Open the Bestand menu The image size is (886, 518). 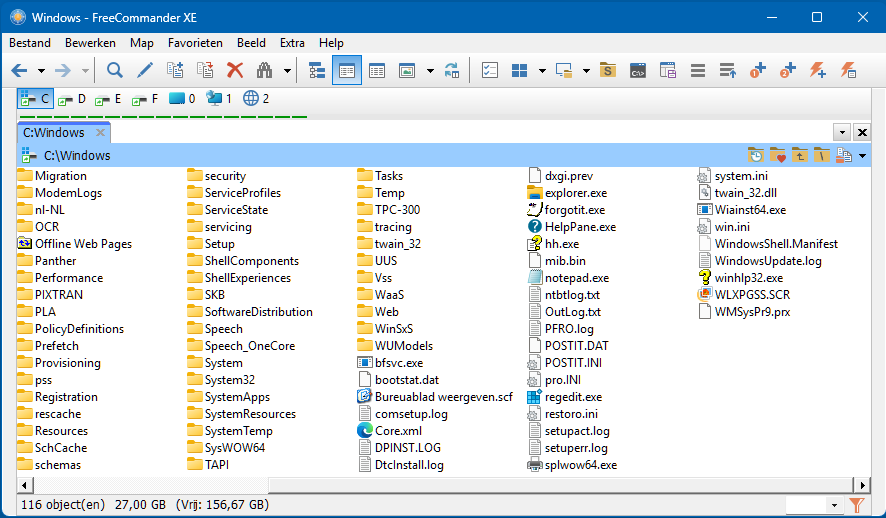pos(30,43)
